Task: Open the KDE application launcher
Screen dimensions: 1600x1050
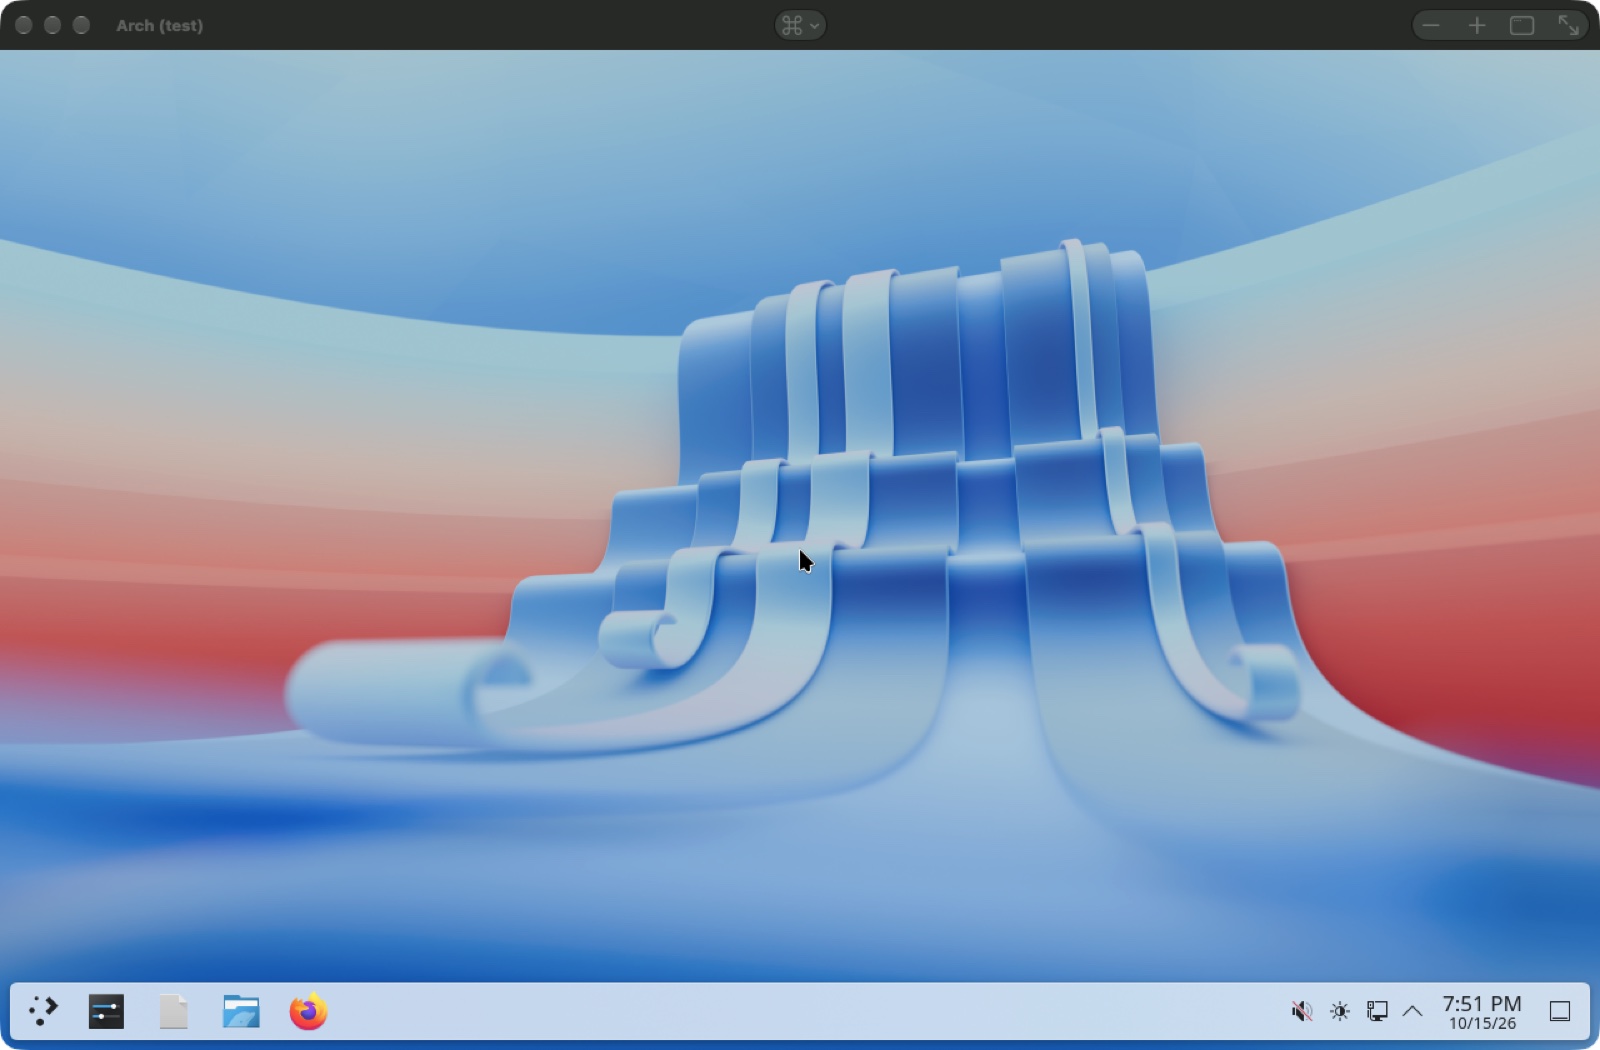Action: click(42, 1011)
